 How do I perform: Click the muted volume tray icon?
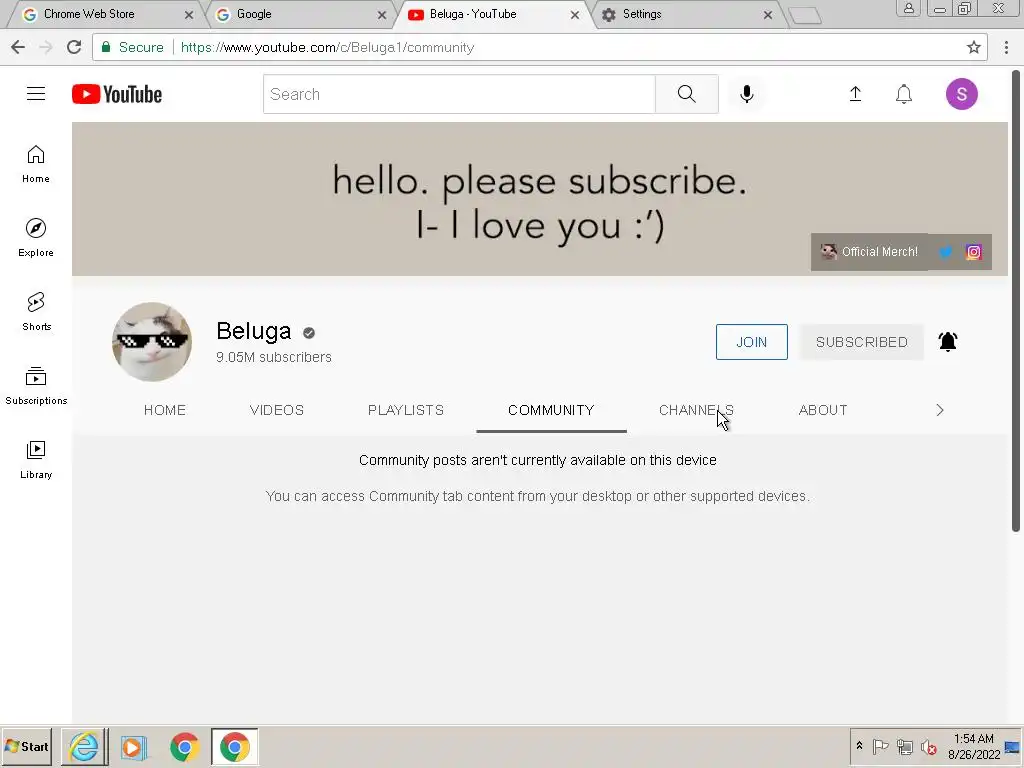(928, 746)
